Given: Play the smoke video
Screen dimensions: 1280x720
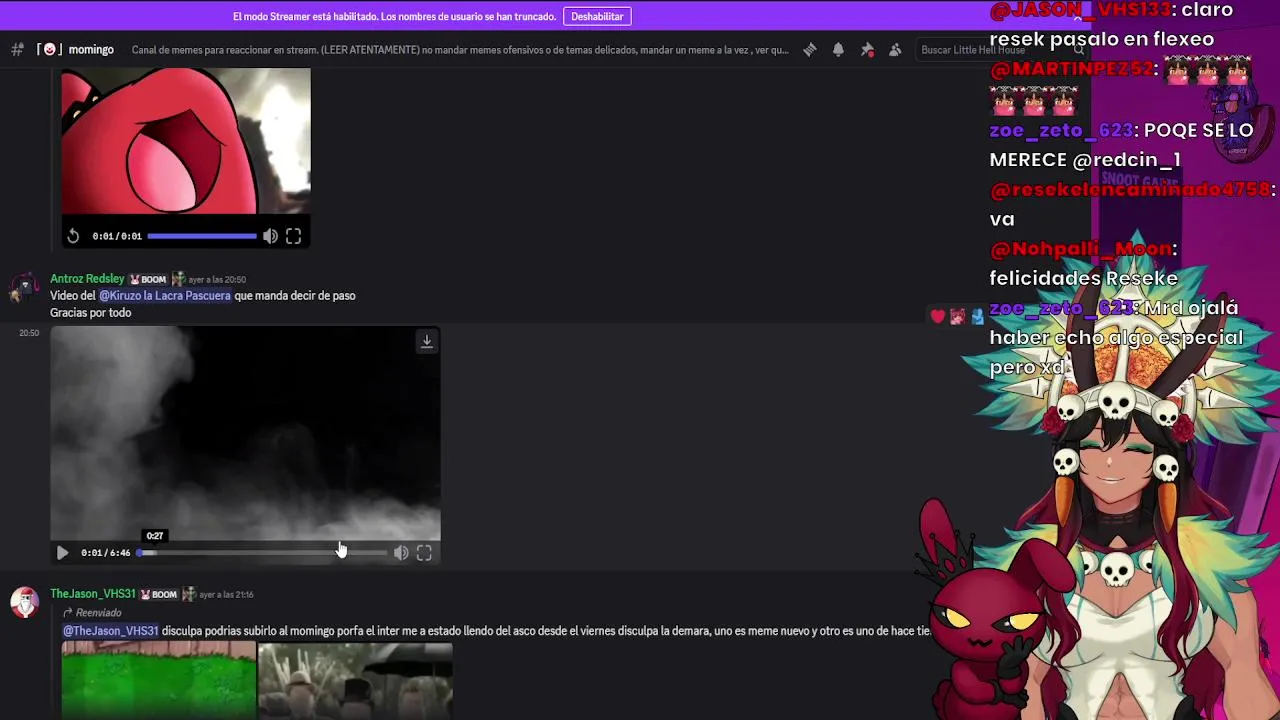Looking at the screenshot, I should (62, 552).
